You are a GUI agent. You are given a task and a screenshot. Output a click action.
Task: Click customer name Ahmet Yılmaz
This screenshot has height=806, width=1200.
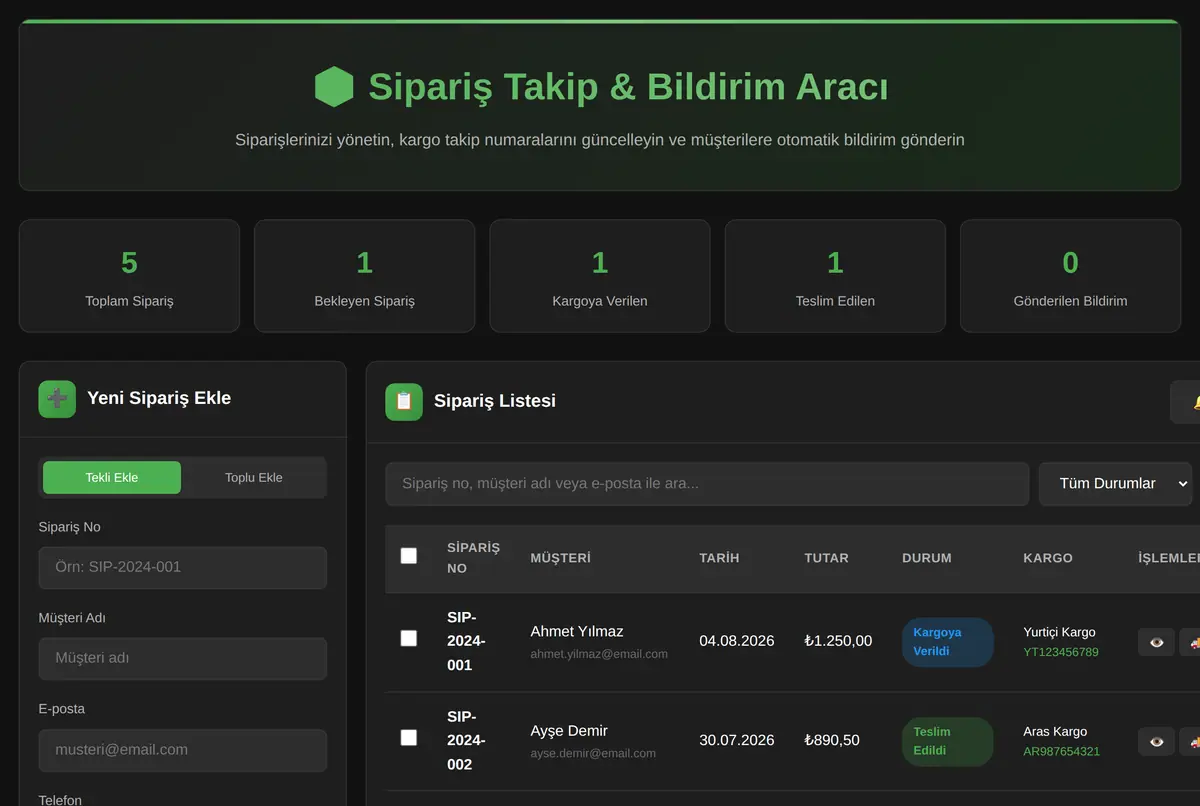pyautogui.click(x=577, y=632)
